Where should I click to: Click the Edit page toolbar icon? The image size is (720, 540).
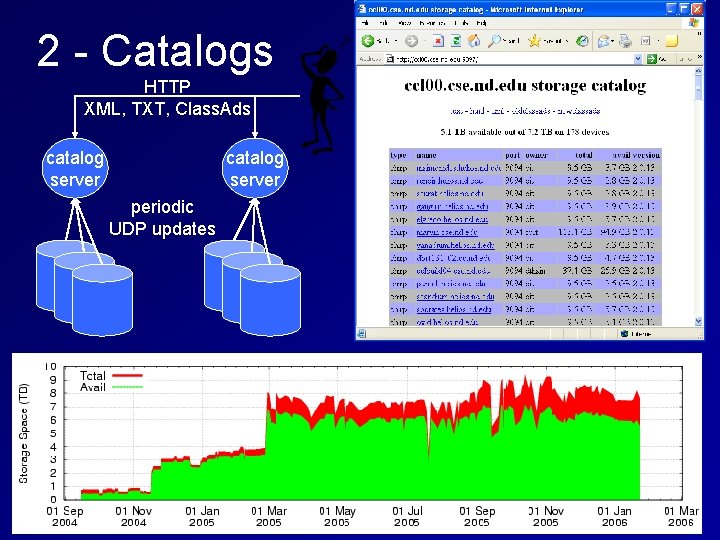pos(646,41)
